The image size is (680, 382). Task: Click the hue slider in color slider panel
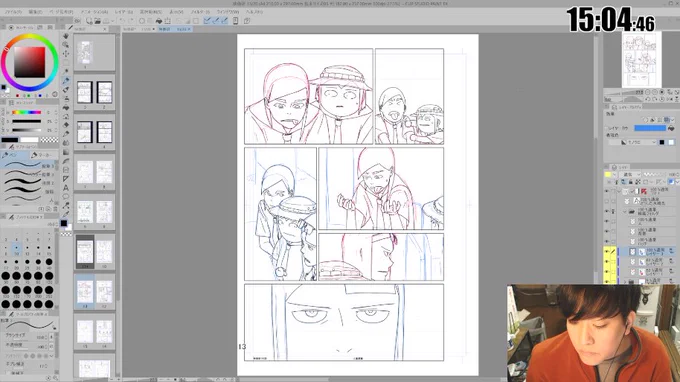click(26, 112)
